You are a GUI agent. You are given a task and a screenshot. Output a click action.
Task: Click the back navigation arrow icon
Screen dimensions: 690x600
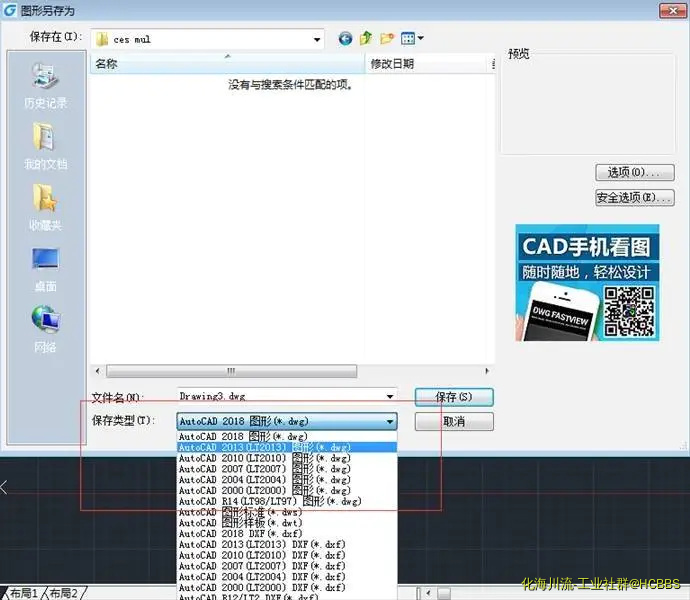[x=346, y=39]
